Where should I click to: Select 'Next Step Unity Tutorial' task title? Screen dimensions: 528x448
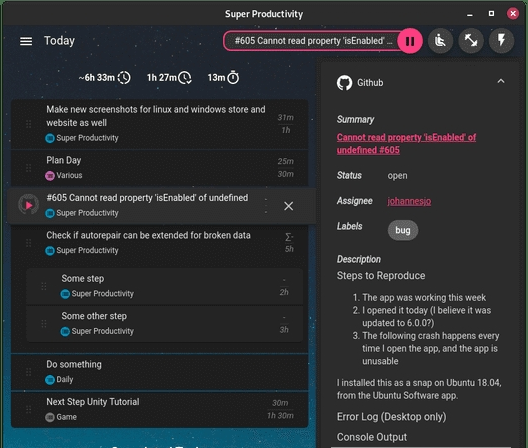pyautogui.click(x=93, y=402)
